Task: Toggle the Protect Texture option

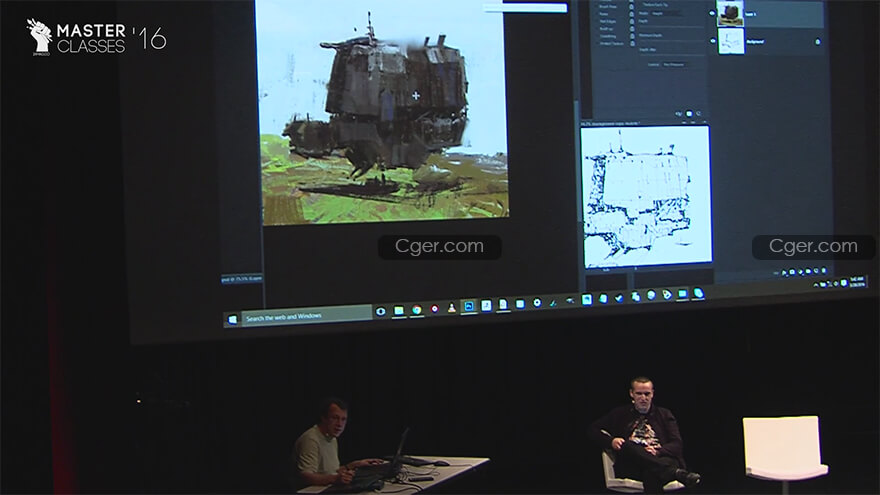Action: [611, 43]
